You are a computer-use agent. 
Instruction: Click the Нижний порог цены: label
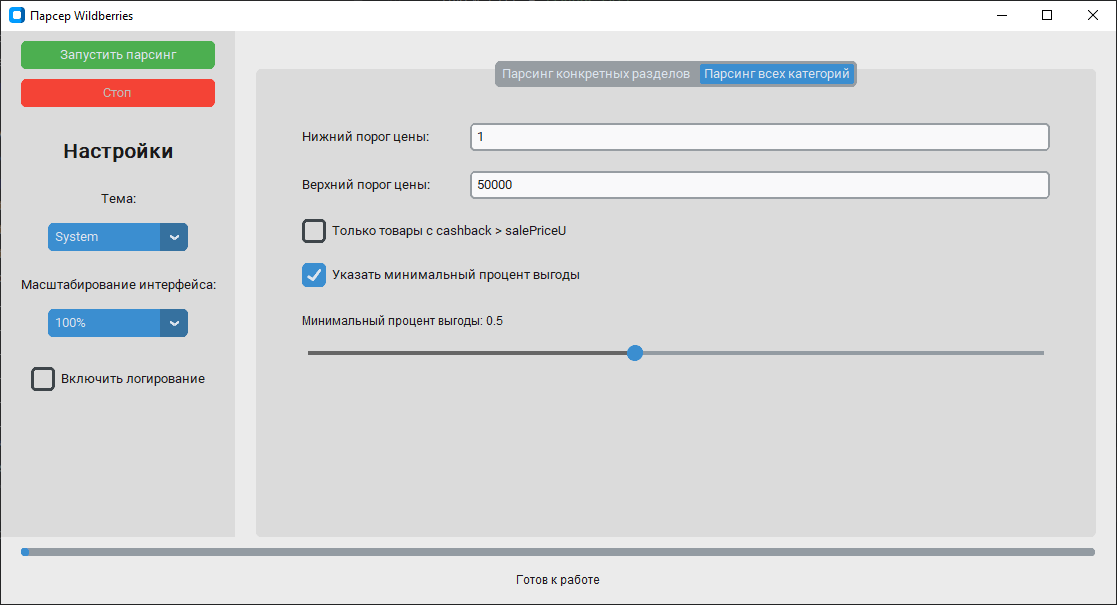pos(365,137)
